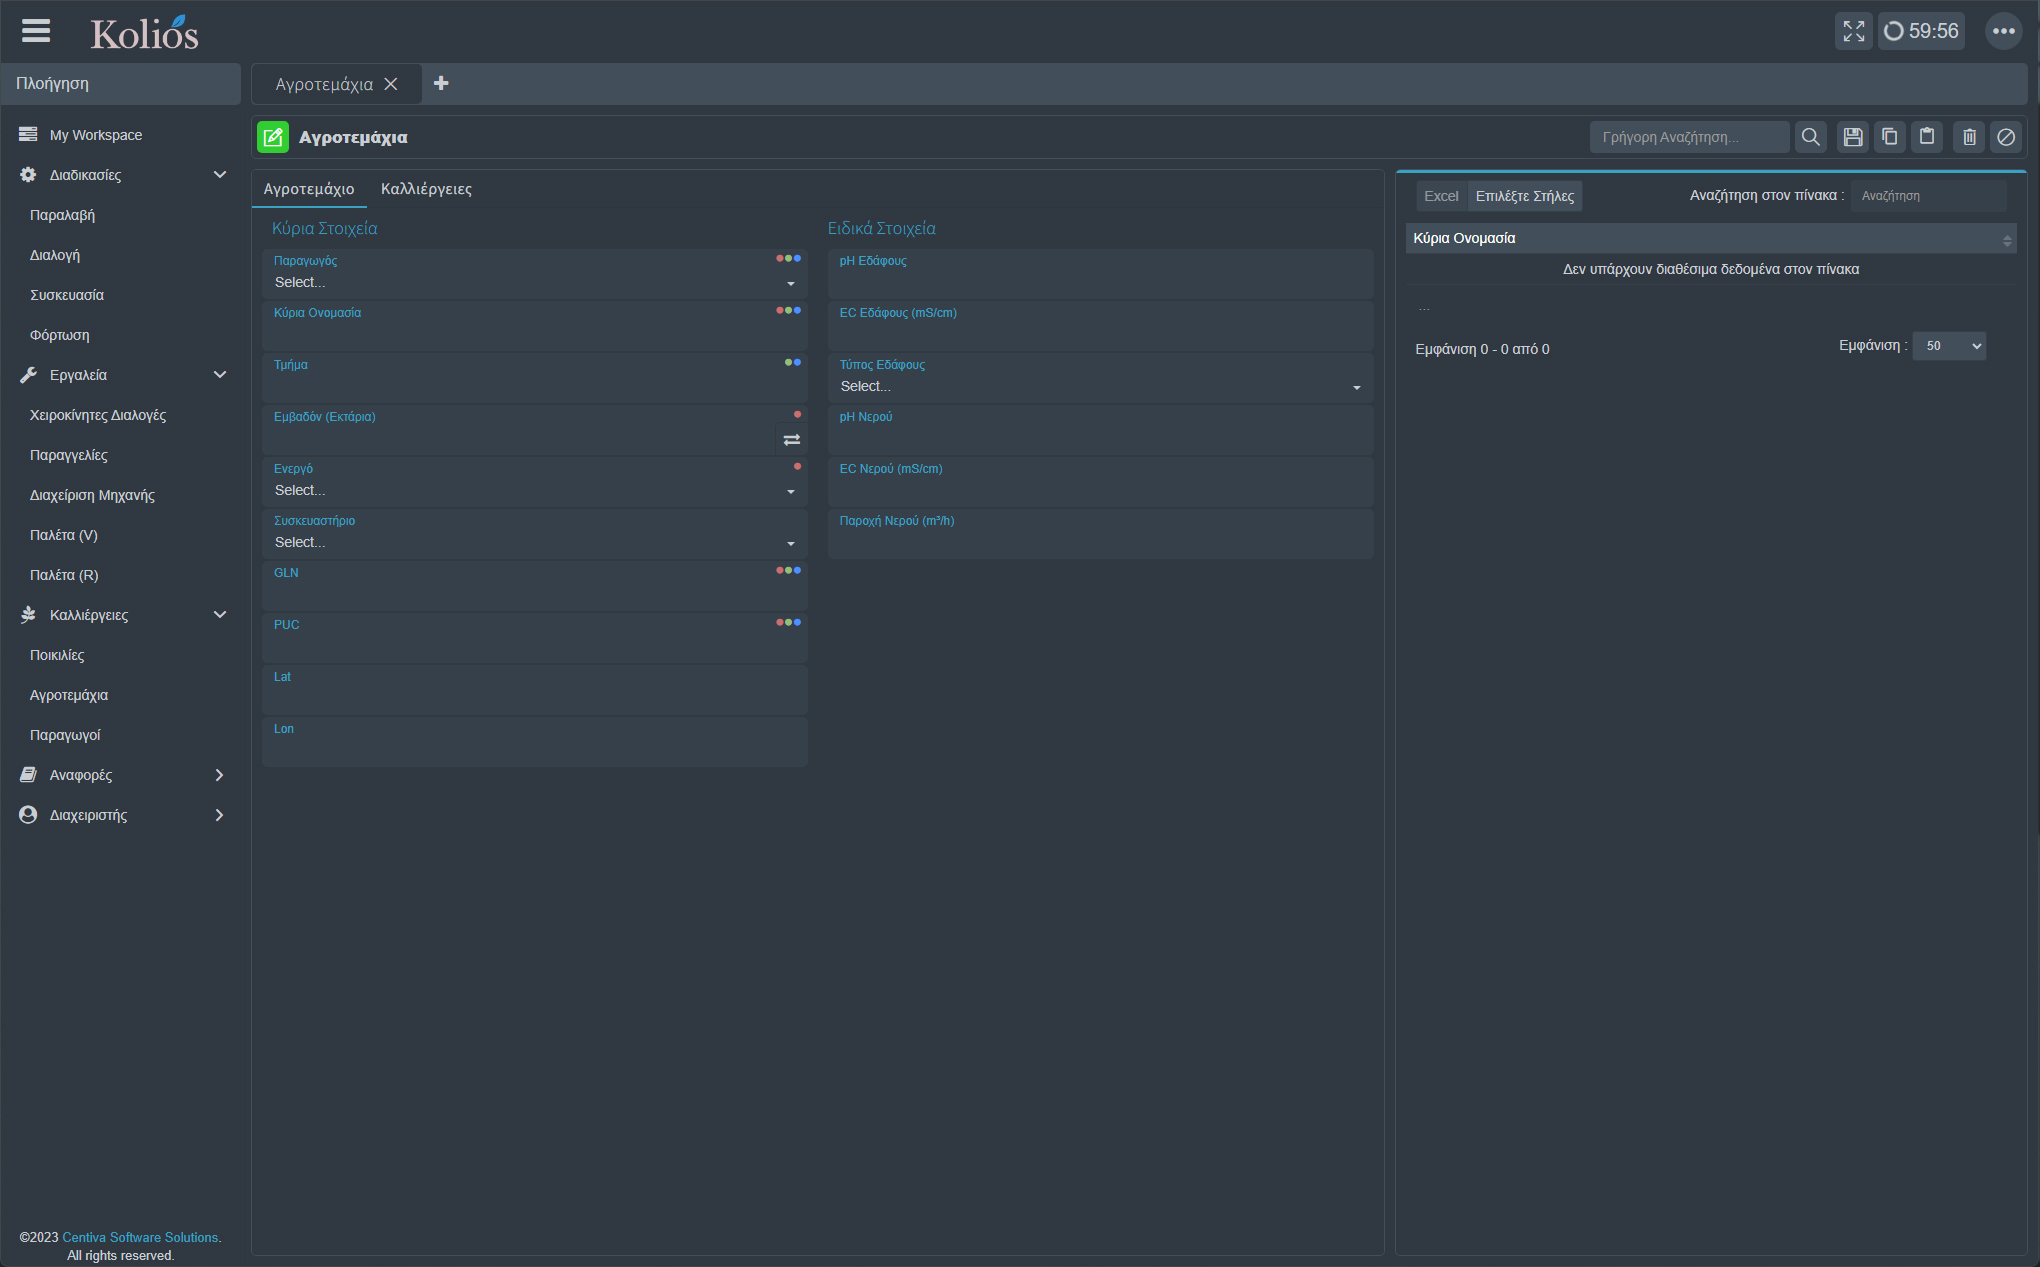Screen dimensions: 2040x1267
Task: Click the colored dots on the Παραγωγός field
Action: (789, 258)
